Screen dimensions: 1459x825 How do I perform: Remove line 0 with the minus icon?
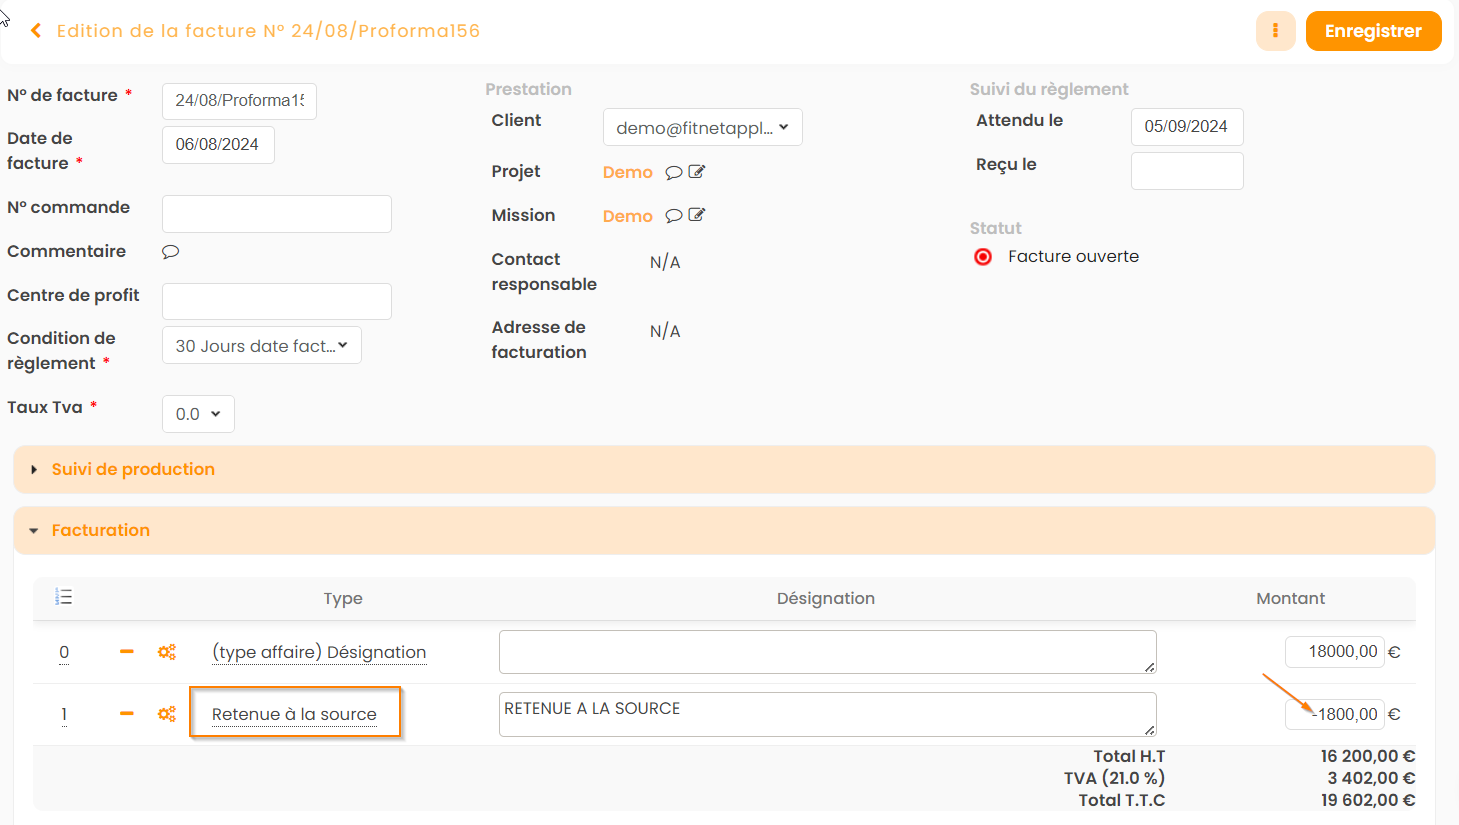click(x=127, y=652)
